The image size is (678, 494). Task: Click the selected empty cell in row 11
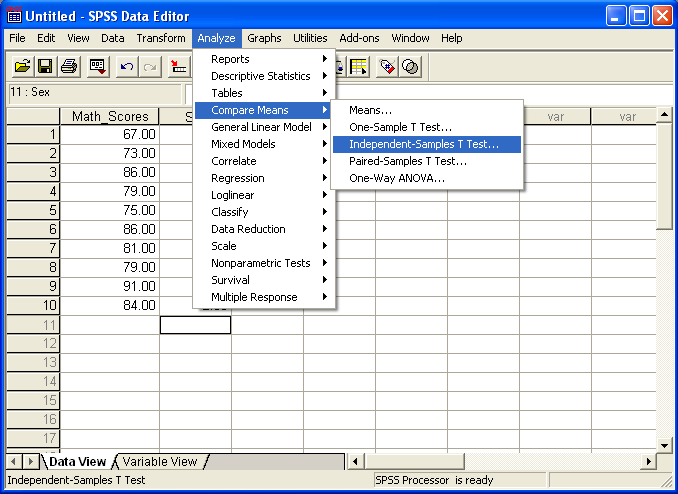[x=195, y=325]
